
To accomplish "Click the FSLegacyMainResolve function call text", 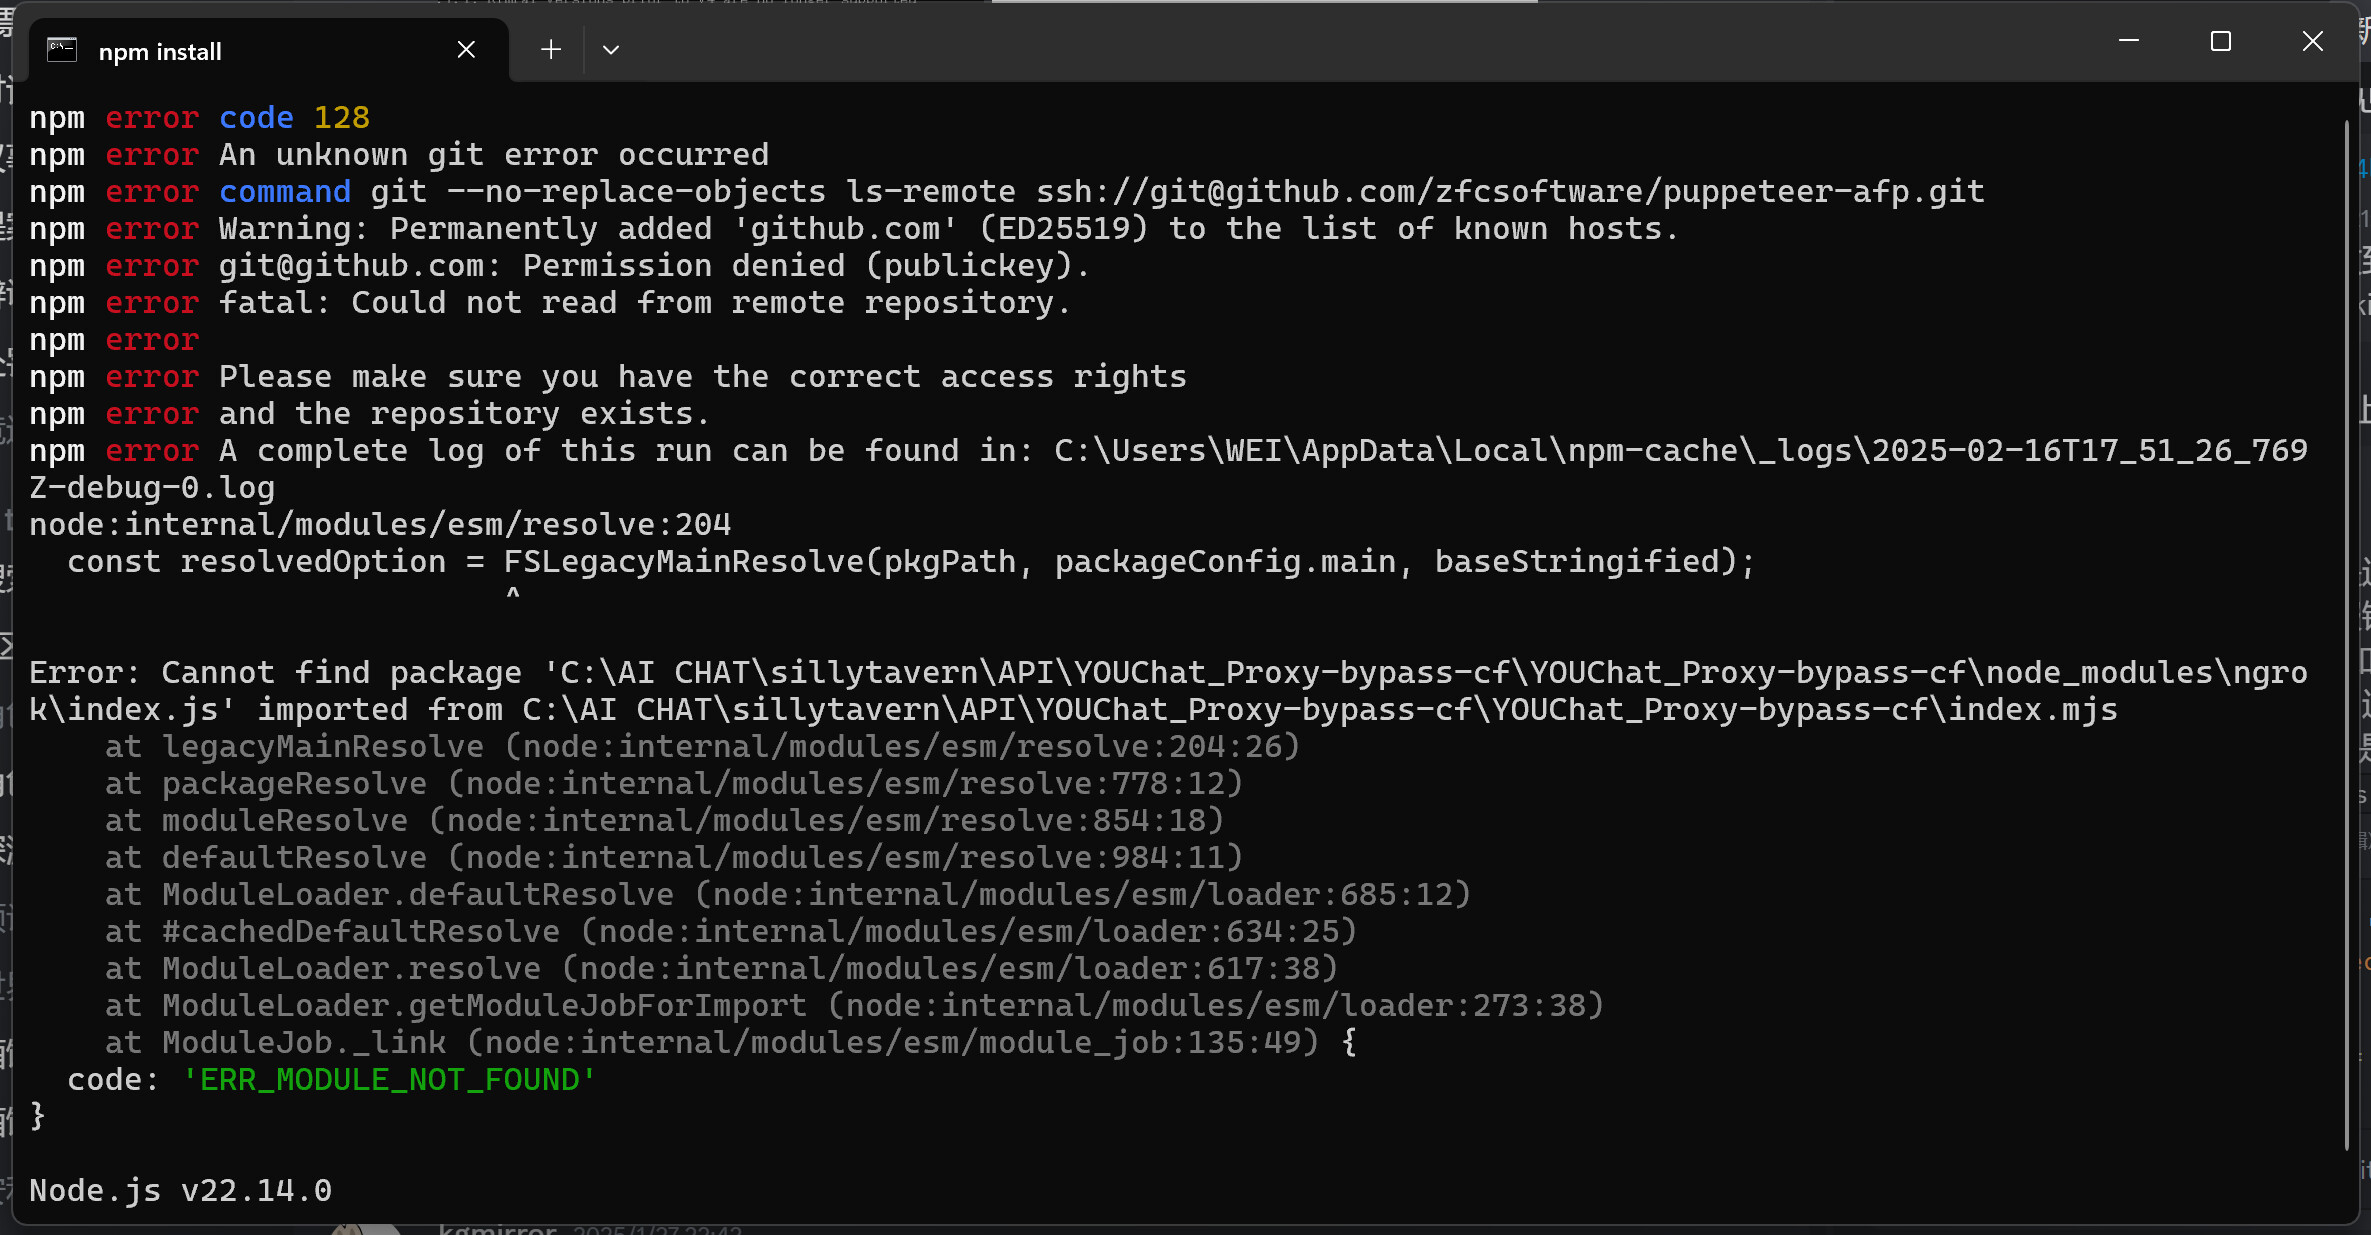I will click(760, 562).
